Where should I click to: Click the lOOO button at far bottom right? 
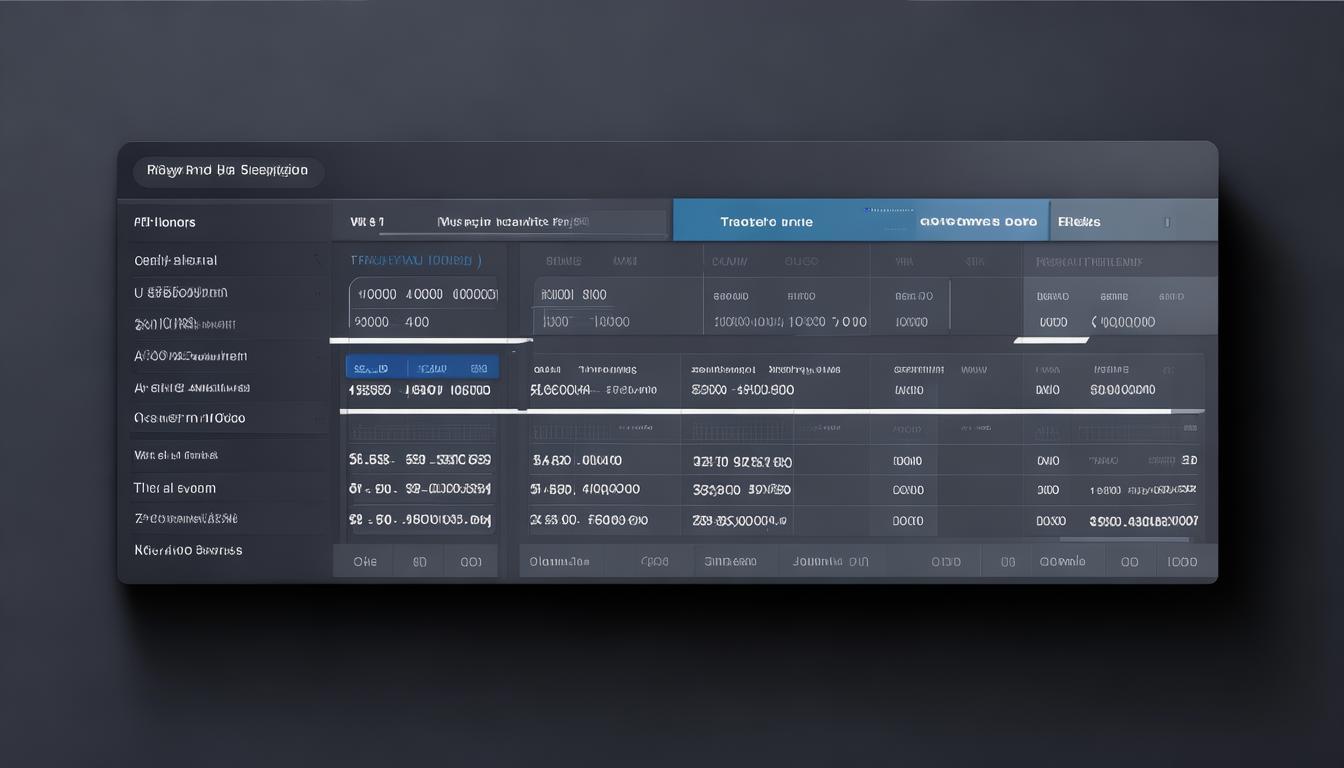pos(1182,562)
